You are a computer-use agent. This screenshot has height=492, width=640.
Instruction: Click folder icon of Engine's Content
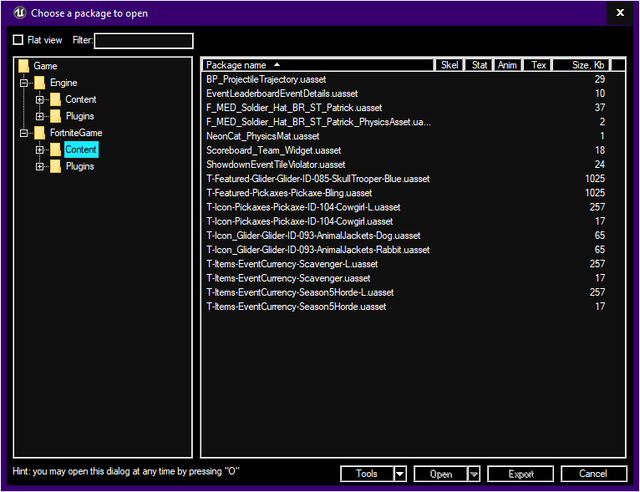tap(56, 99)
